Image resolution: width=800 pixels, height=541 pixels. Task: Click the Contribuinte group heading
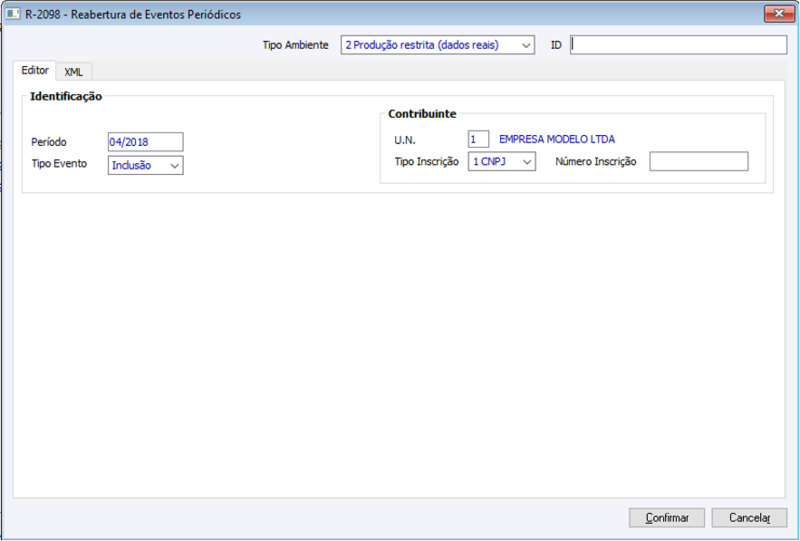tap(422, 114)
